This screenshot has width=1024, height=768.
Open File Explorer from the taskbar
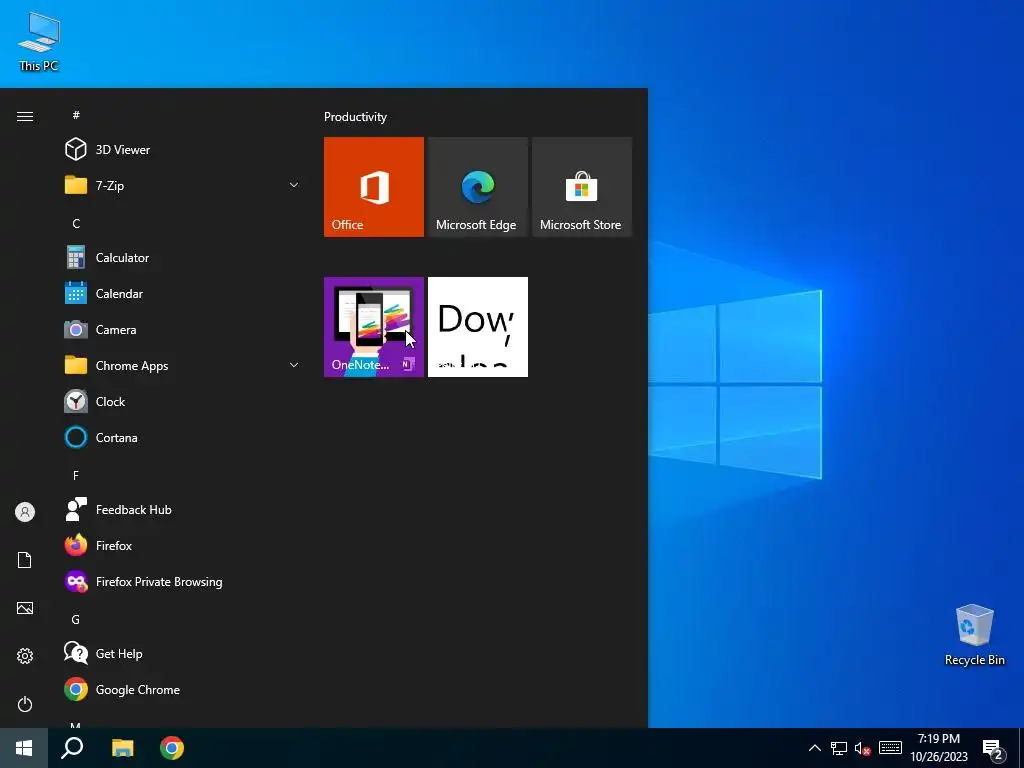coord(122,748)
